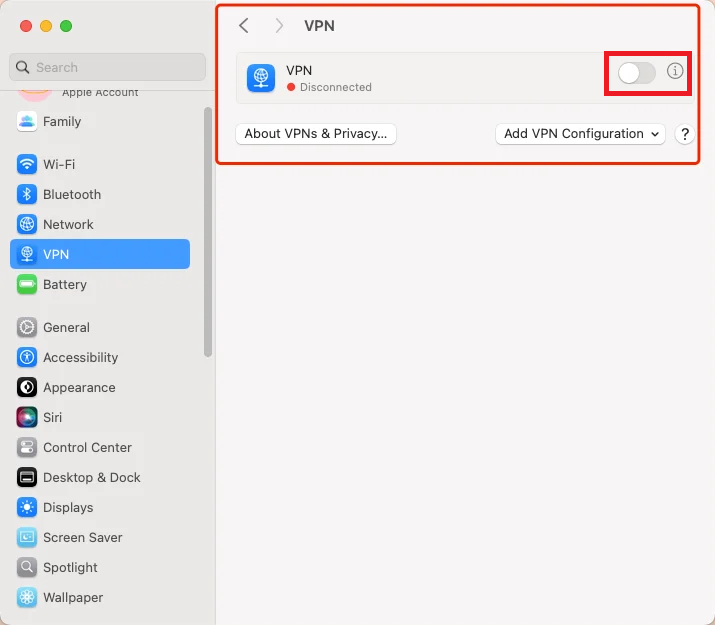Image resolution: width=715 pixels, height=625 pixels.
Task: Click the VPN icon in sidebar
Action: click(27, 254)
